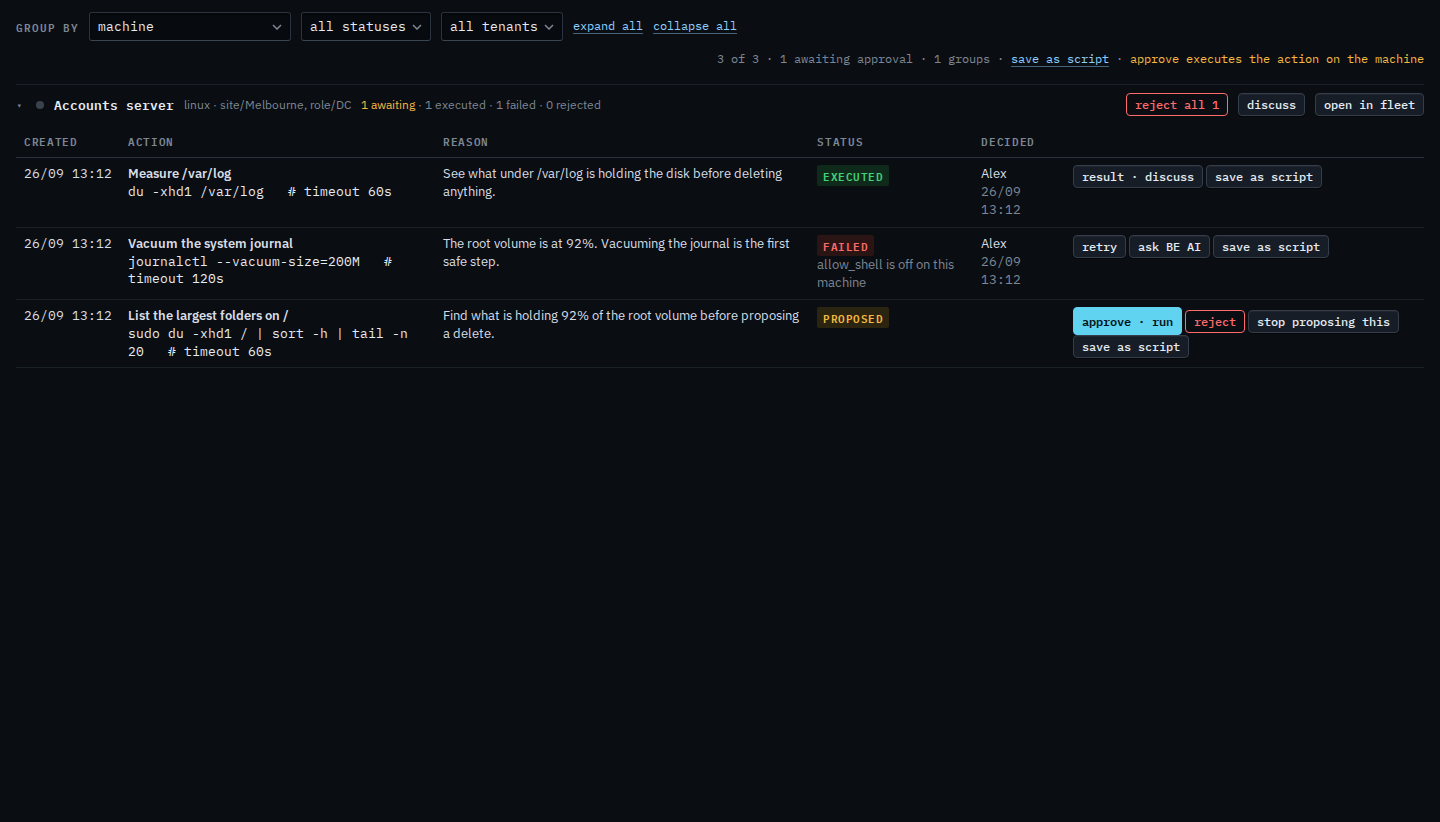This screenshot has height=822, width=1440.
Task: Collapse the Accounts server group arrow
Action: click(19, 105)
